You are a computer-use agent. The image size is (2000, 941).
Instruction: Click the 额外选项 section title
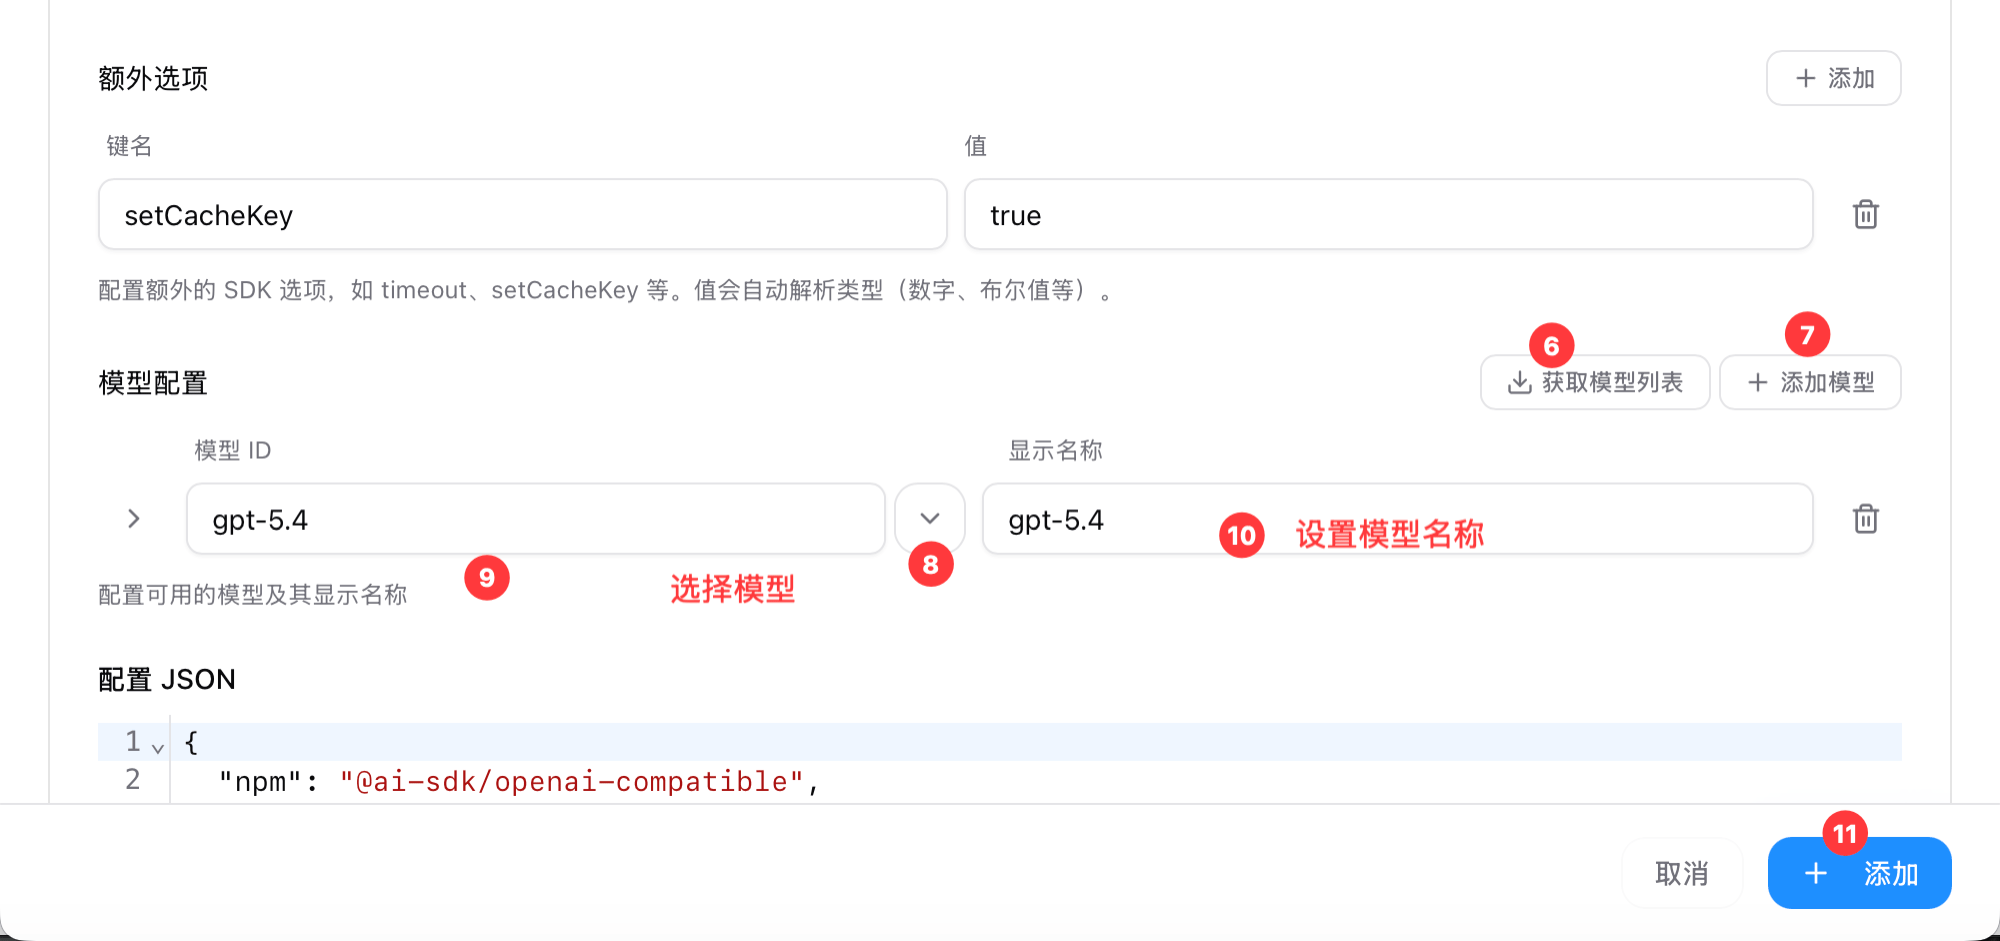(153, 78)
